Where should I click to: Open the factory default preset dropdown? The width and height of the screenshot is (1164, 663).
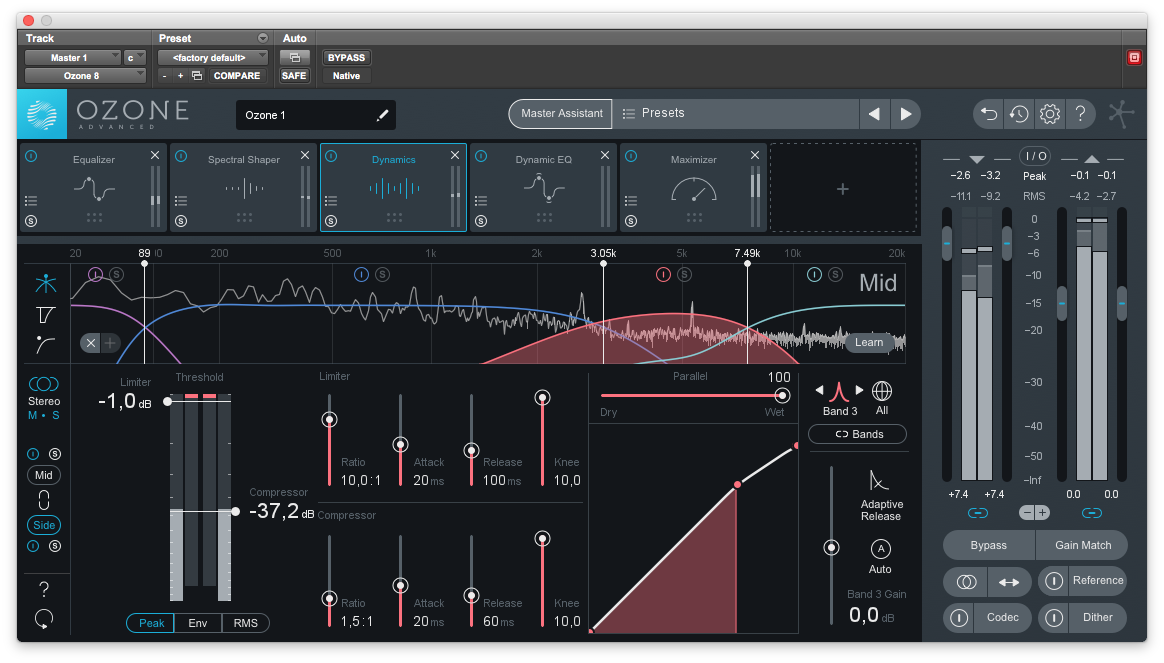pyautogui.click(x=213, y=57)
